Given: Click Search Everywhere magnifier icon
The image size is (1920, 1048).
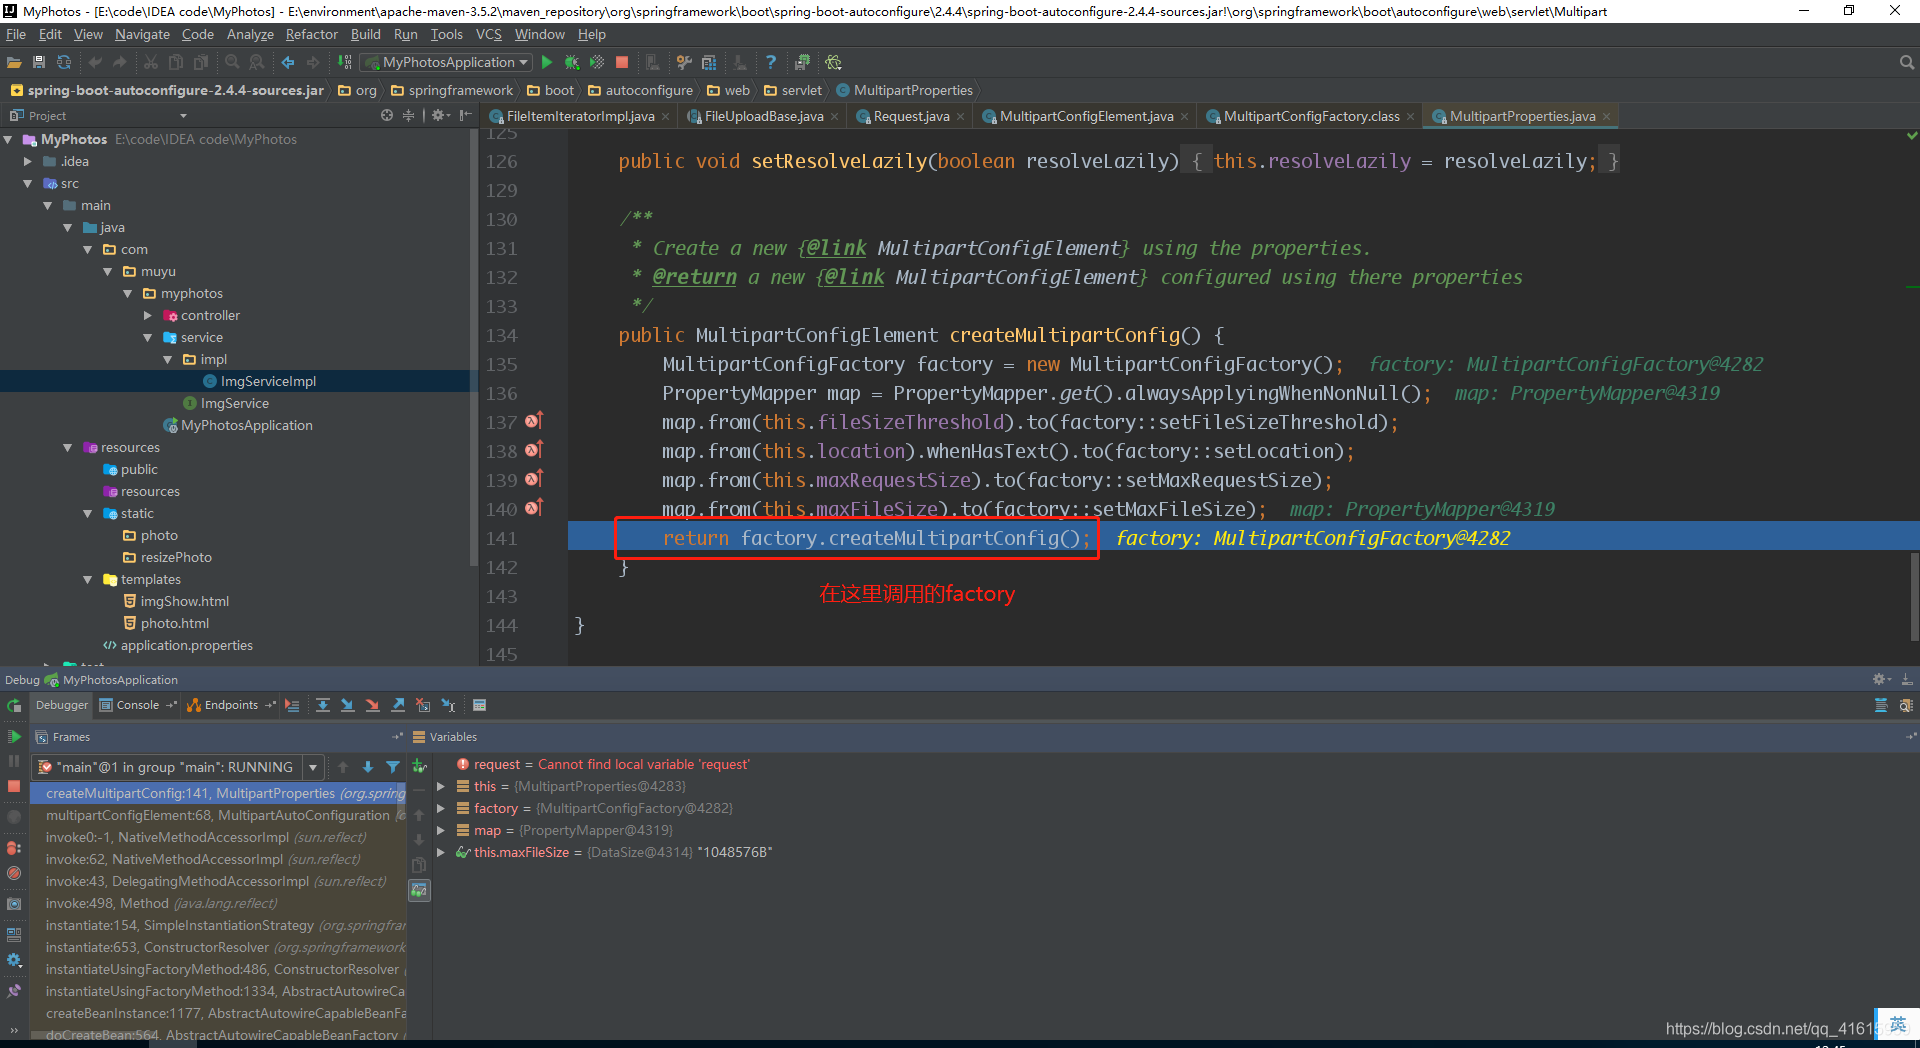Looking at the screenshot, I should coord(1906,62).
